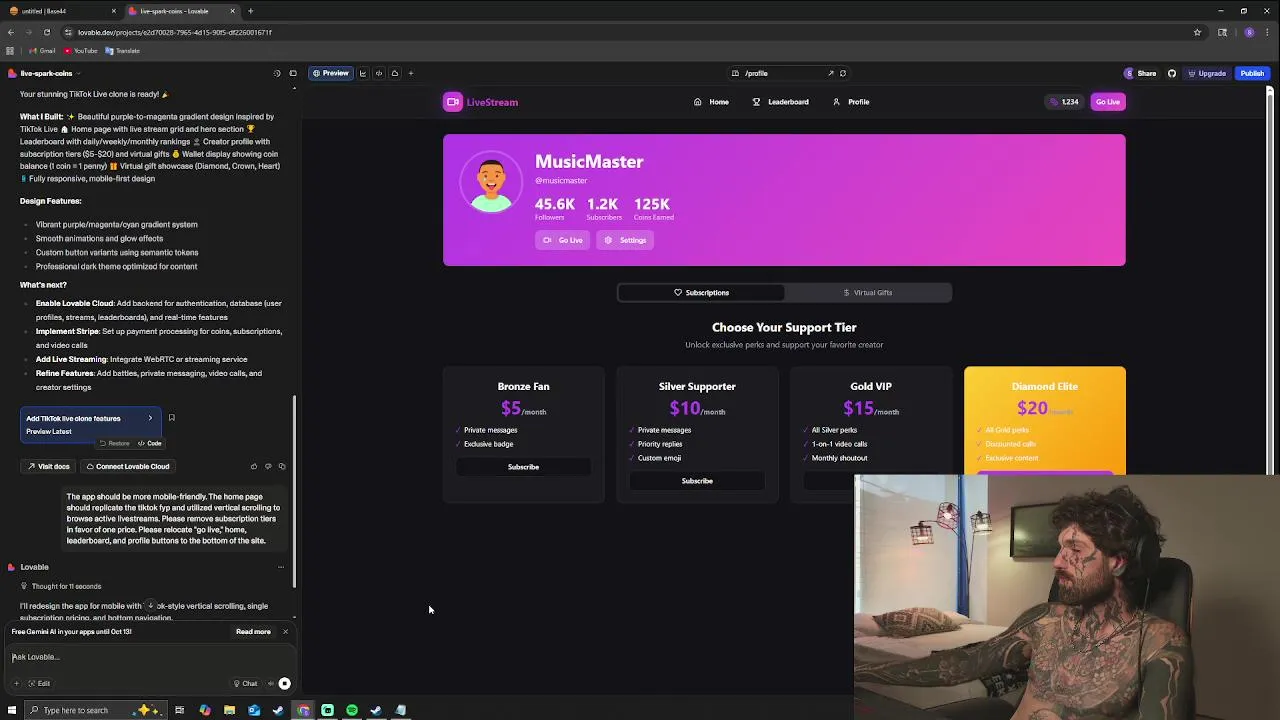
Task: Subscribe to the Silver Supporter tier
Action: point(697,481)
